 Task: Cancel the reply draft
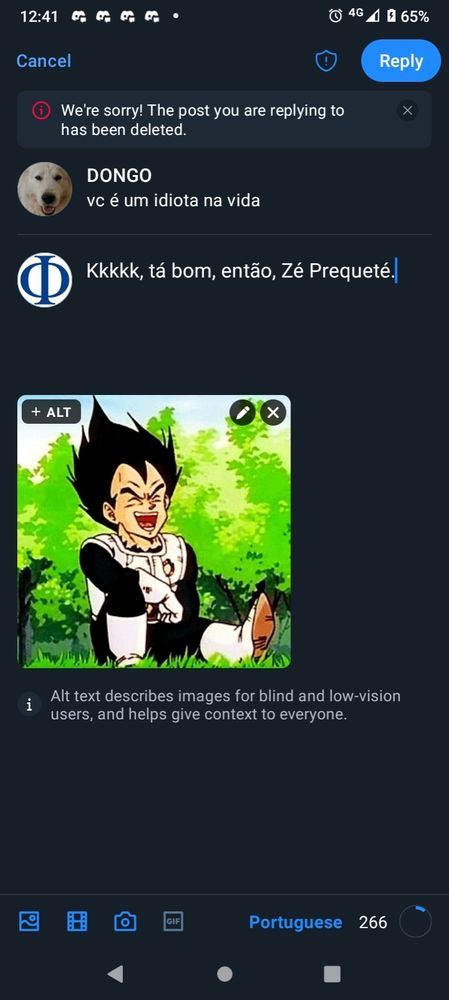coord(43,61)
